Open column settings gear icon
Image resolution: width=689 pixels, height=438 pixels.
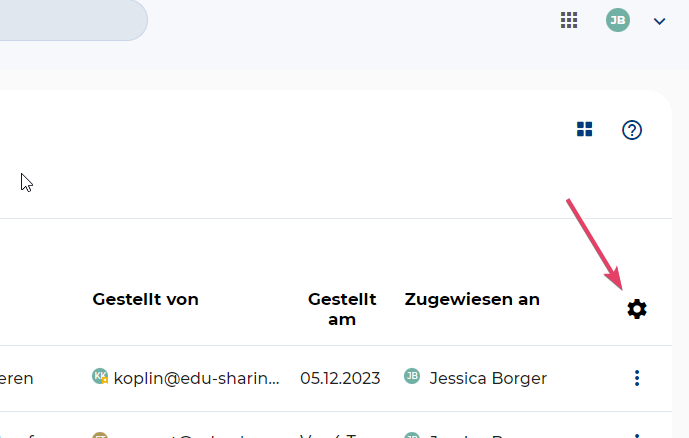pos(637,309)
